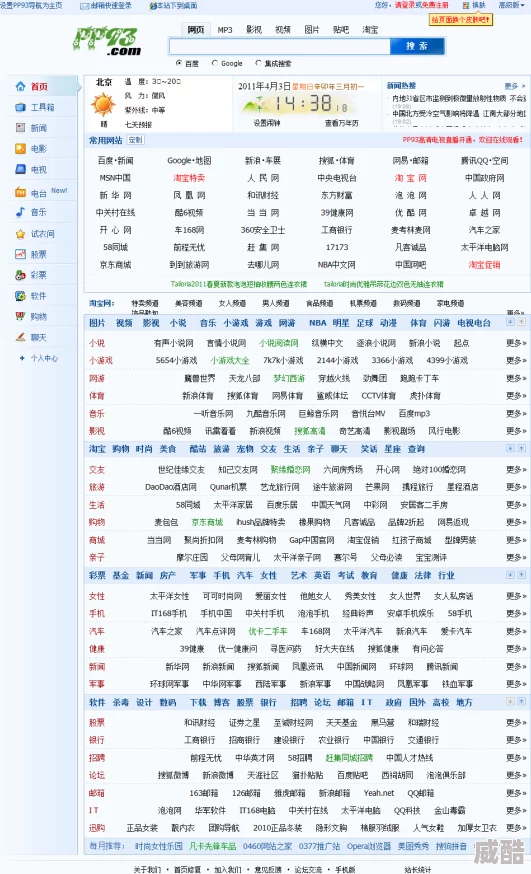Move the 图片 视频 影视 section down

(x=510, y=322)
